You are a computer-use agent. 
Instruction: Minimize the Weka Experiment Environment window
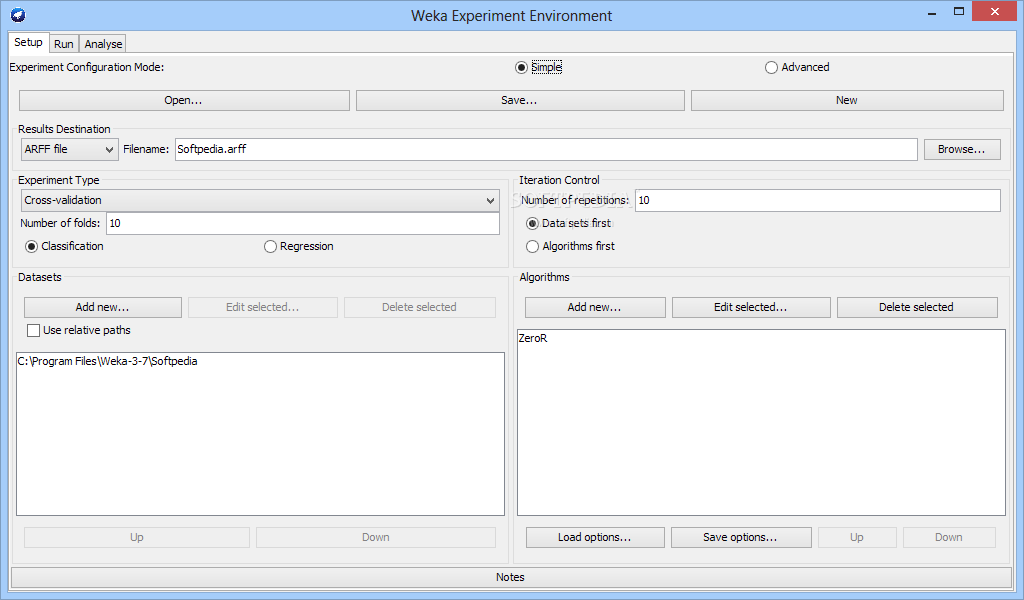(932, 12)
